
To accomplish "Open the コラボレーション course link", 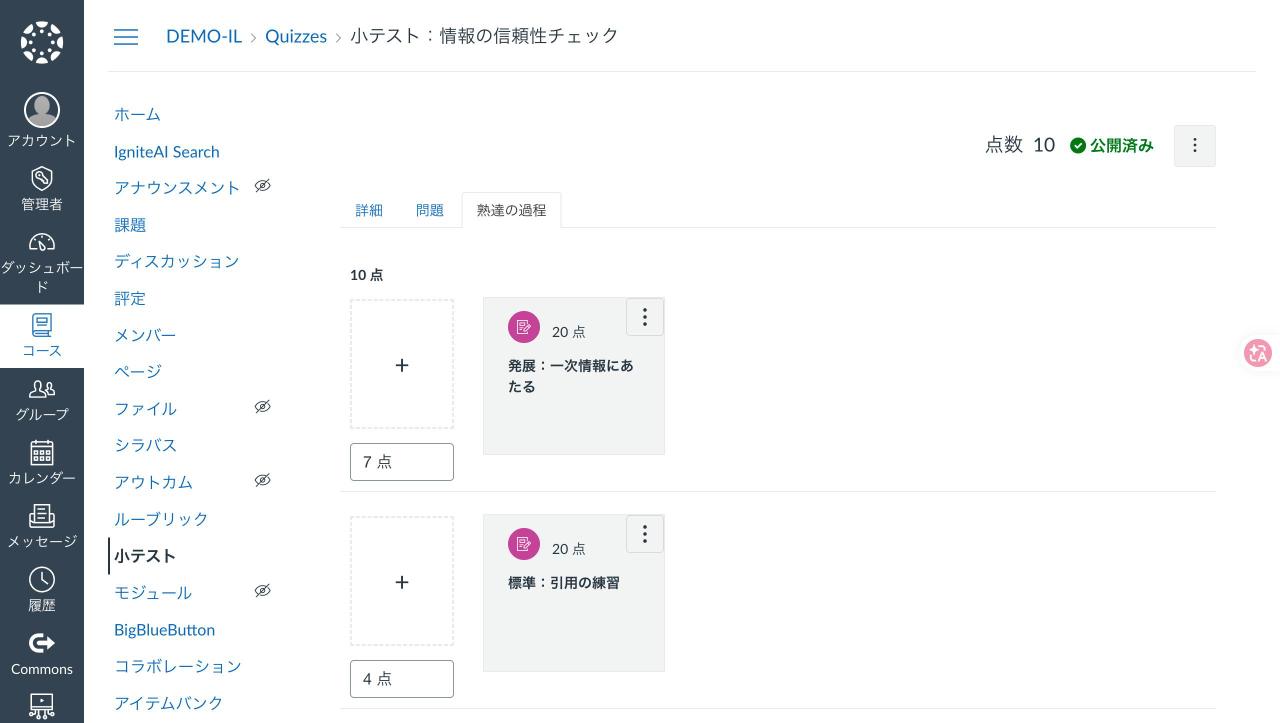I will pos(178,666).
